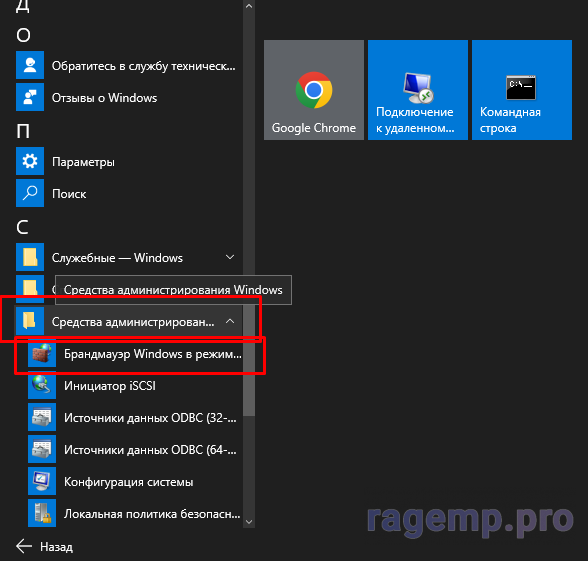Click the Конфигурация системы icon
The height and width of the screenshot is (561, 588).
[x=42, y=481]
